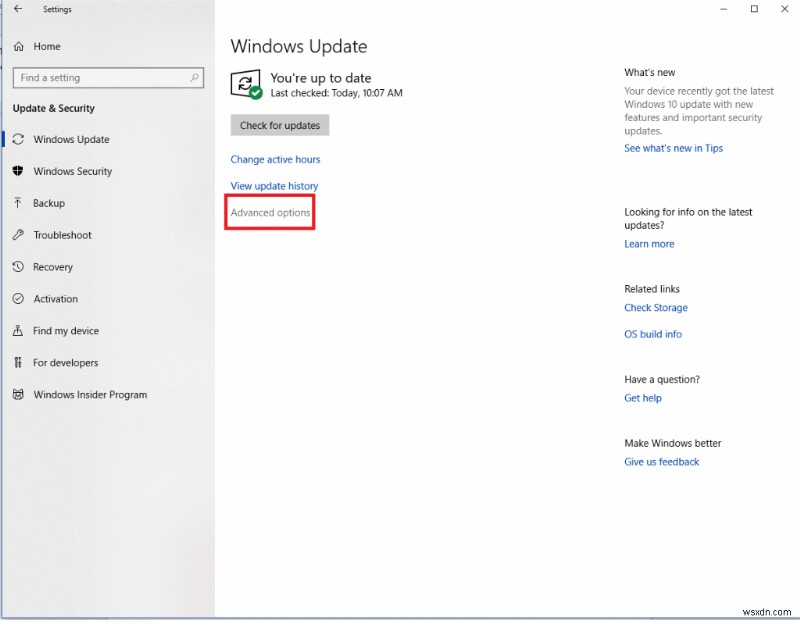
Task: Open the Advanced options link
Action: (x=269, y=212)
